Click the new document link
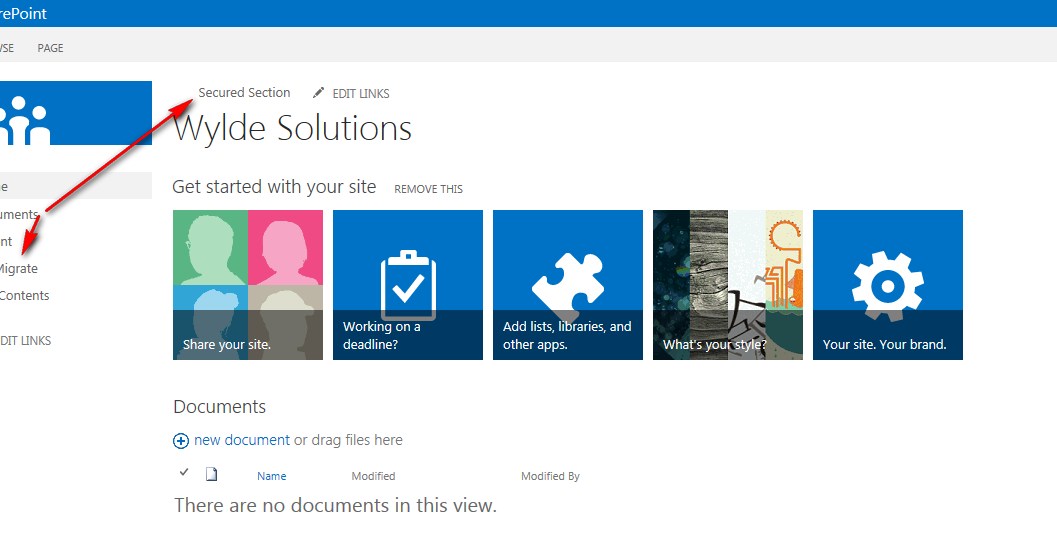Image resolution: width=1057 pixels, height=555 pixels. point(241,440)
